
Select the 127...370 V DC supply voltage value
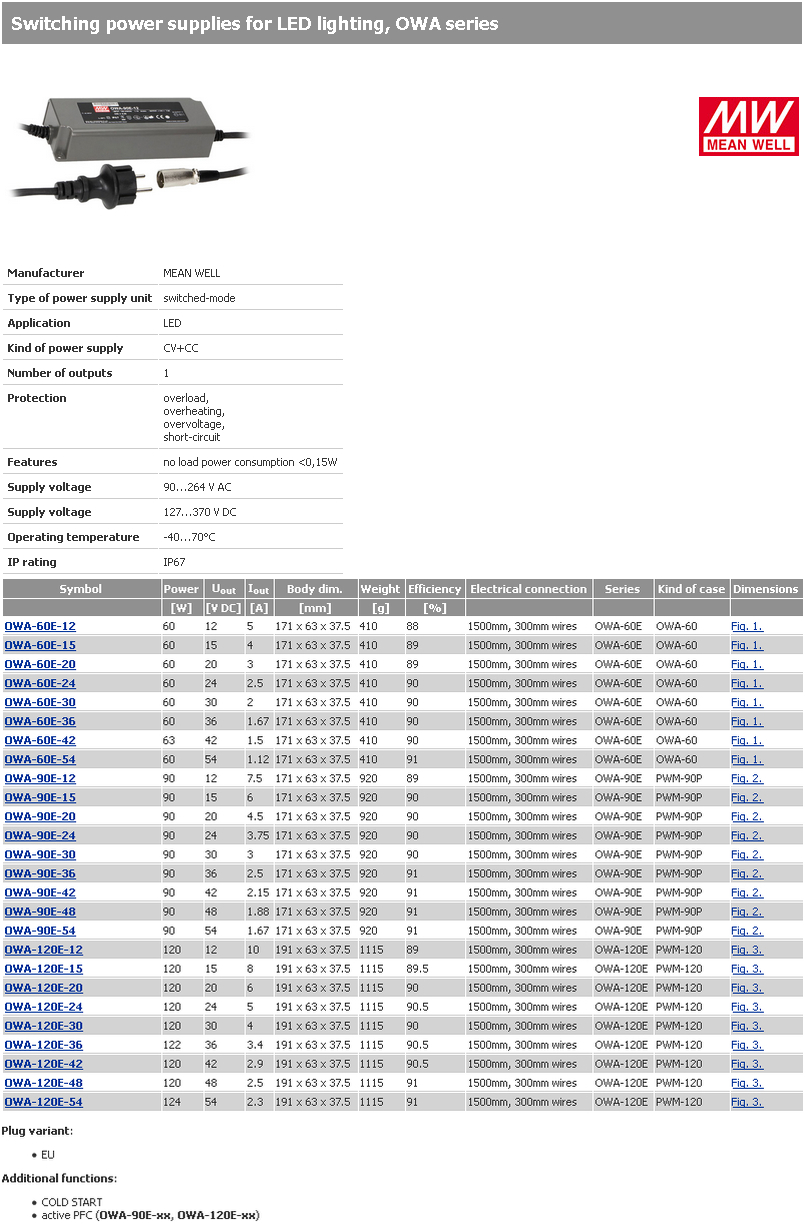(x=200, y=512)
